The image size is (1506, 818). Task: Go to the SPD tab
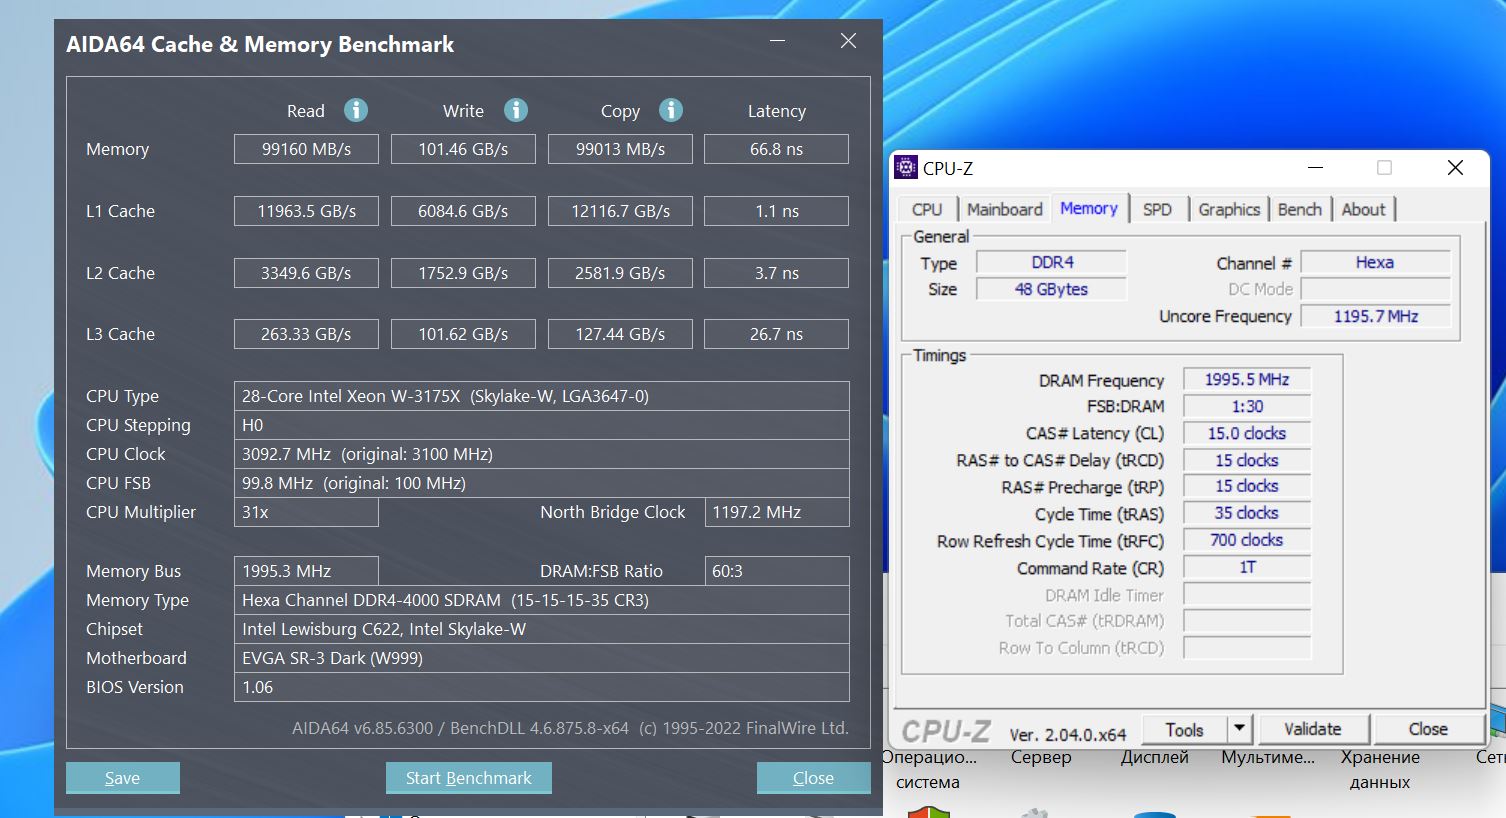(1157, 209)
